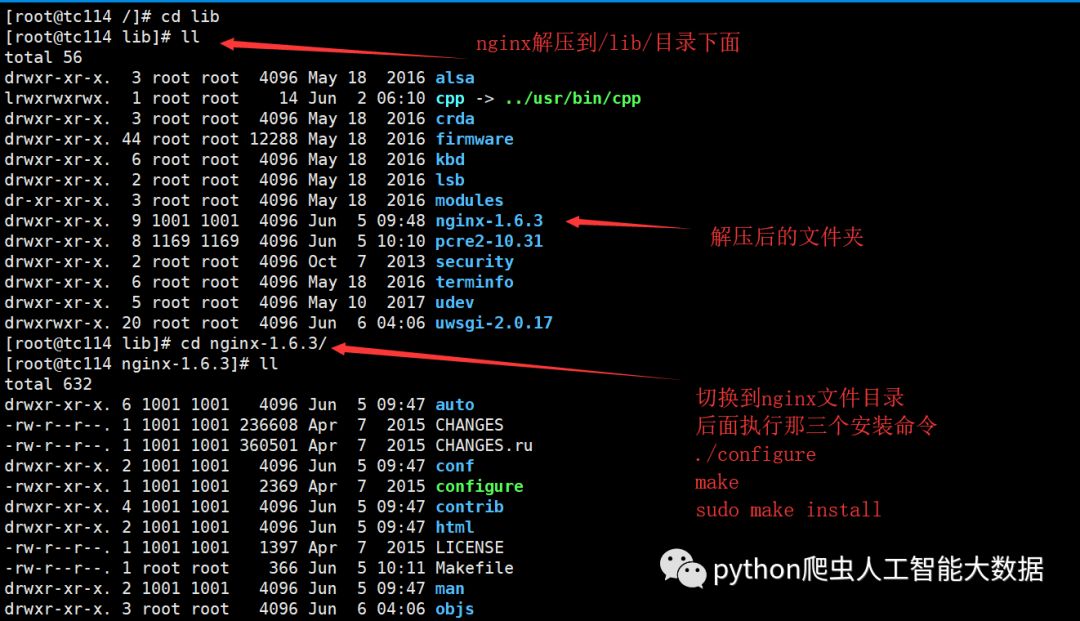Click the dr-xr-xr-x. permissions of modules
This screenshot has height=621, width=1080.
pyautogui.click(x=57, y=200)
